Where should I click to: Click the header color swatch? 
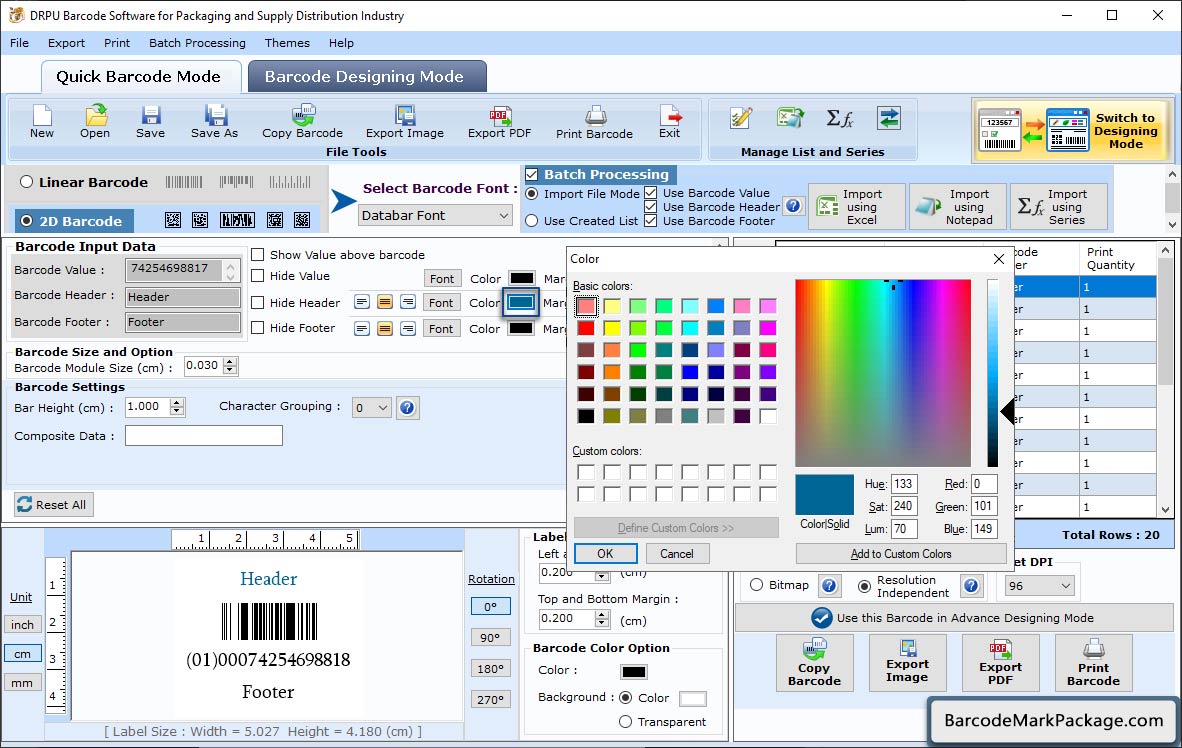[520, 302]
